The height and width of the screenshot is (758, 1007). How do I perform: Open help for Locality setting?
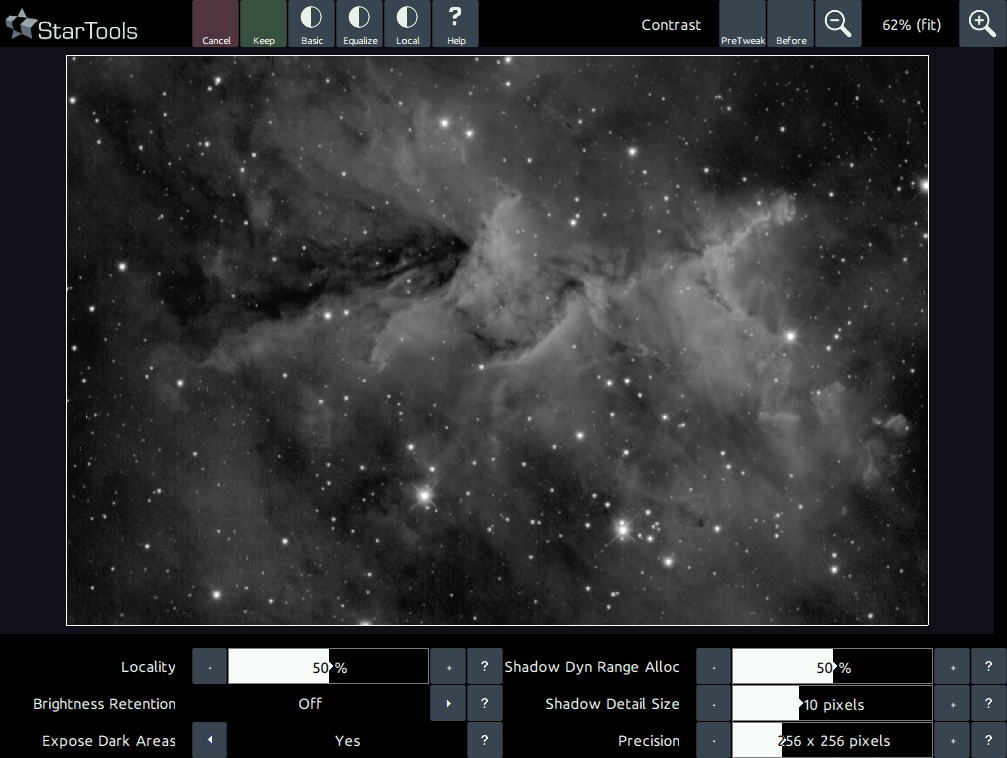(x=485, y=667)
